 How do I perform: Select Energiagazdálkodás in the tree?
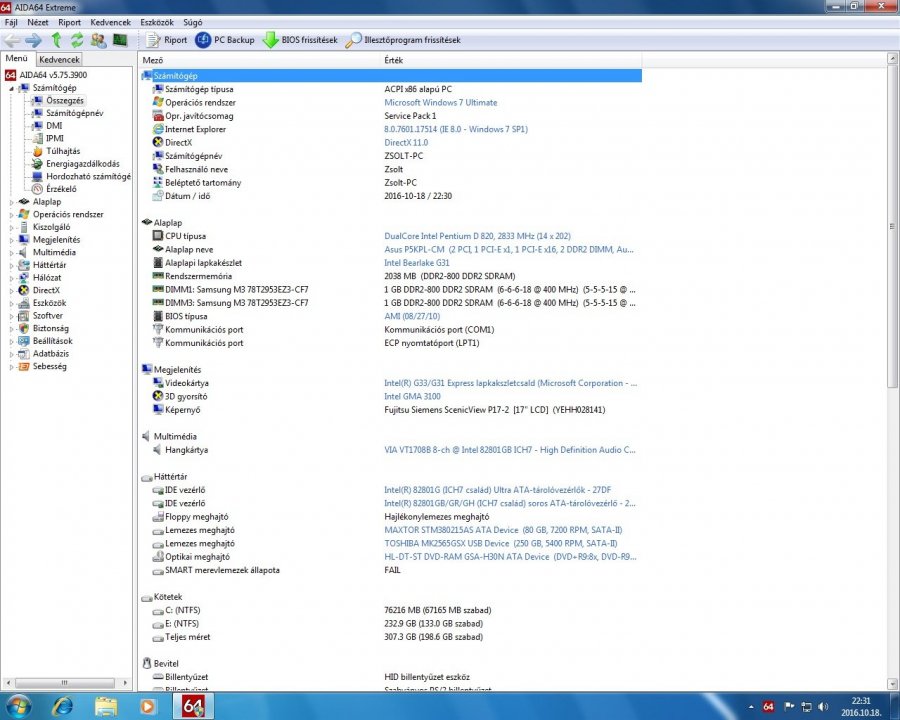83,164
